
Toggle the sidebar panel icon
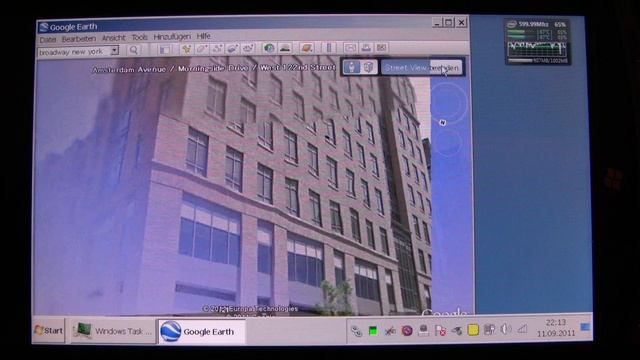point(165,50)
